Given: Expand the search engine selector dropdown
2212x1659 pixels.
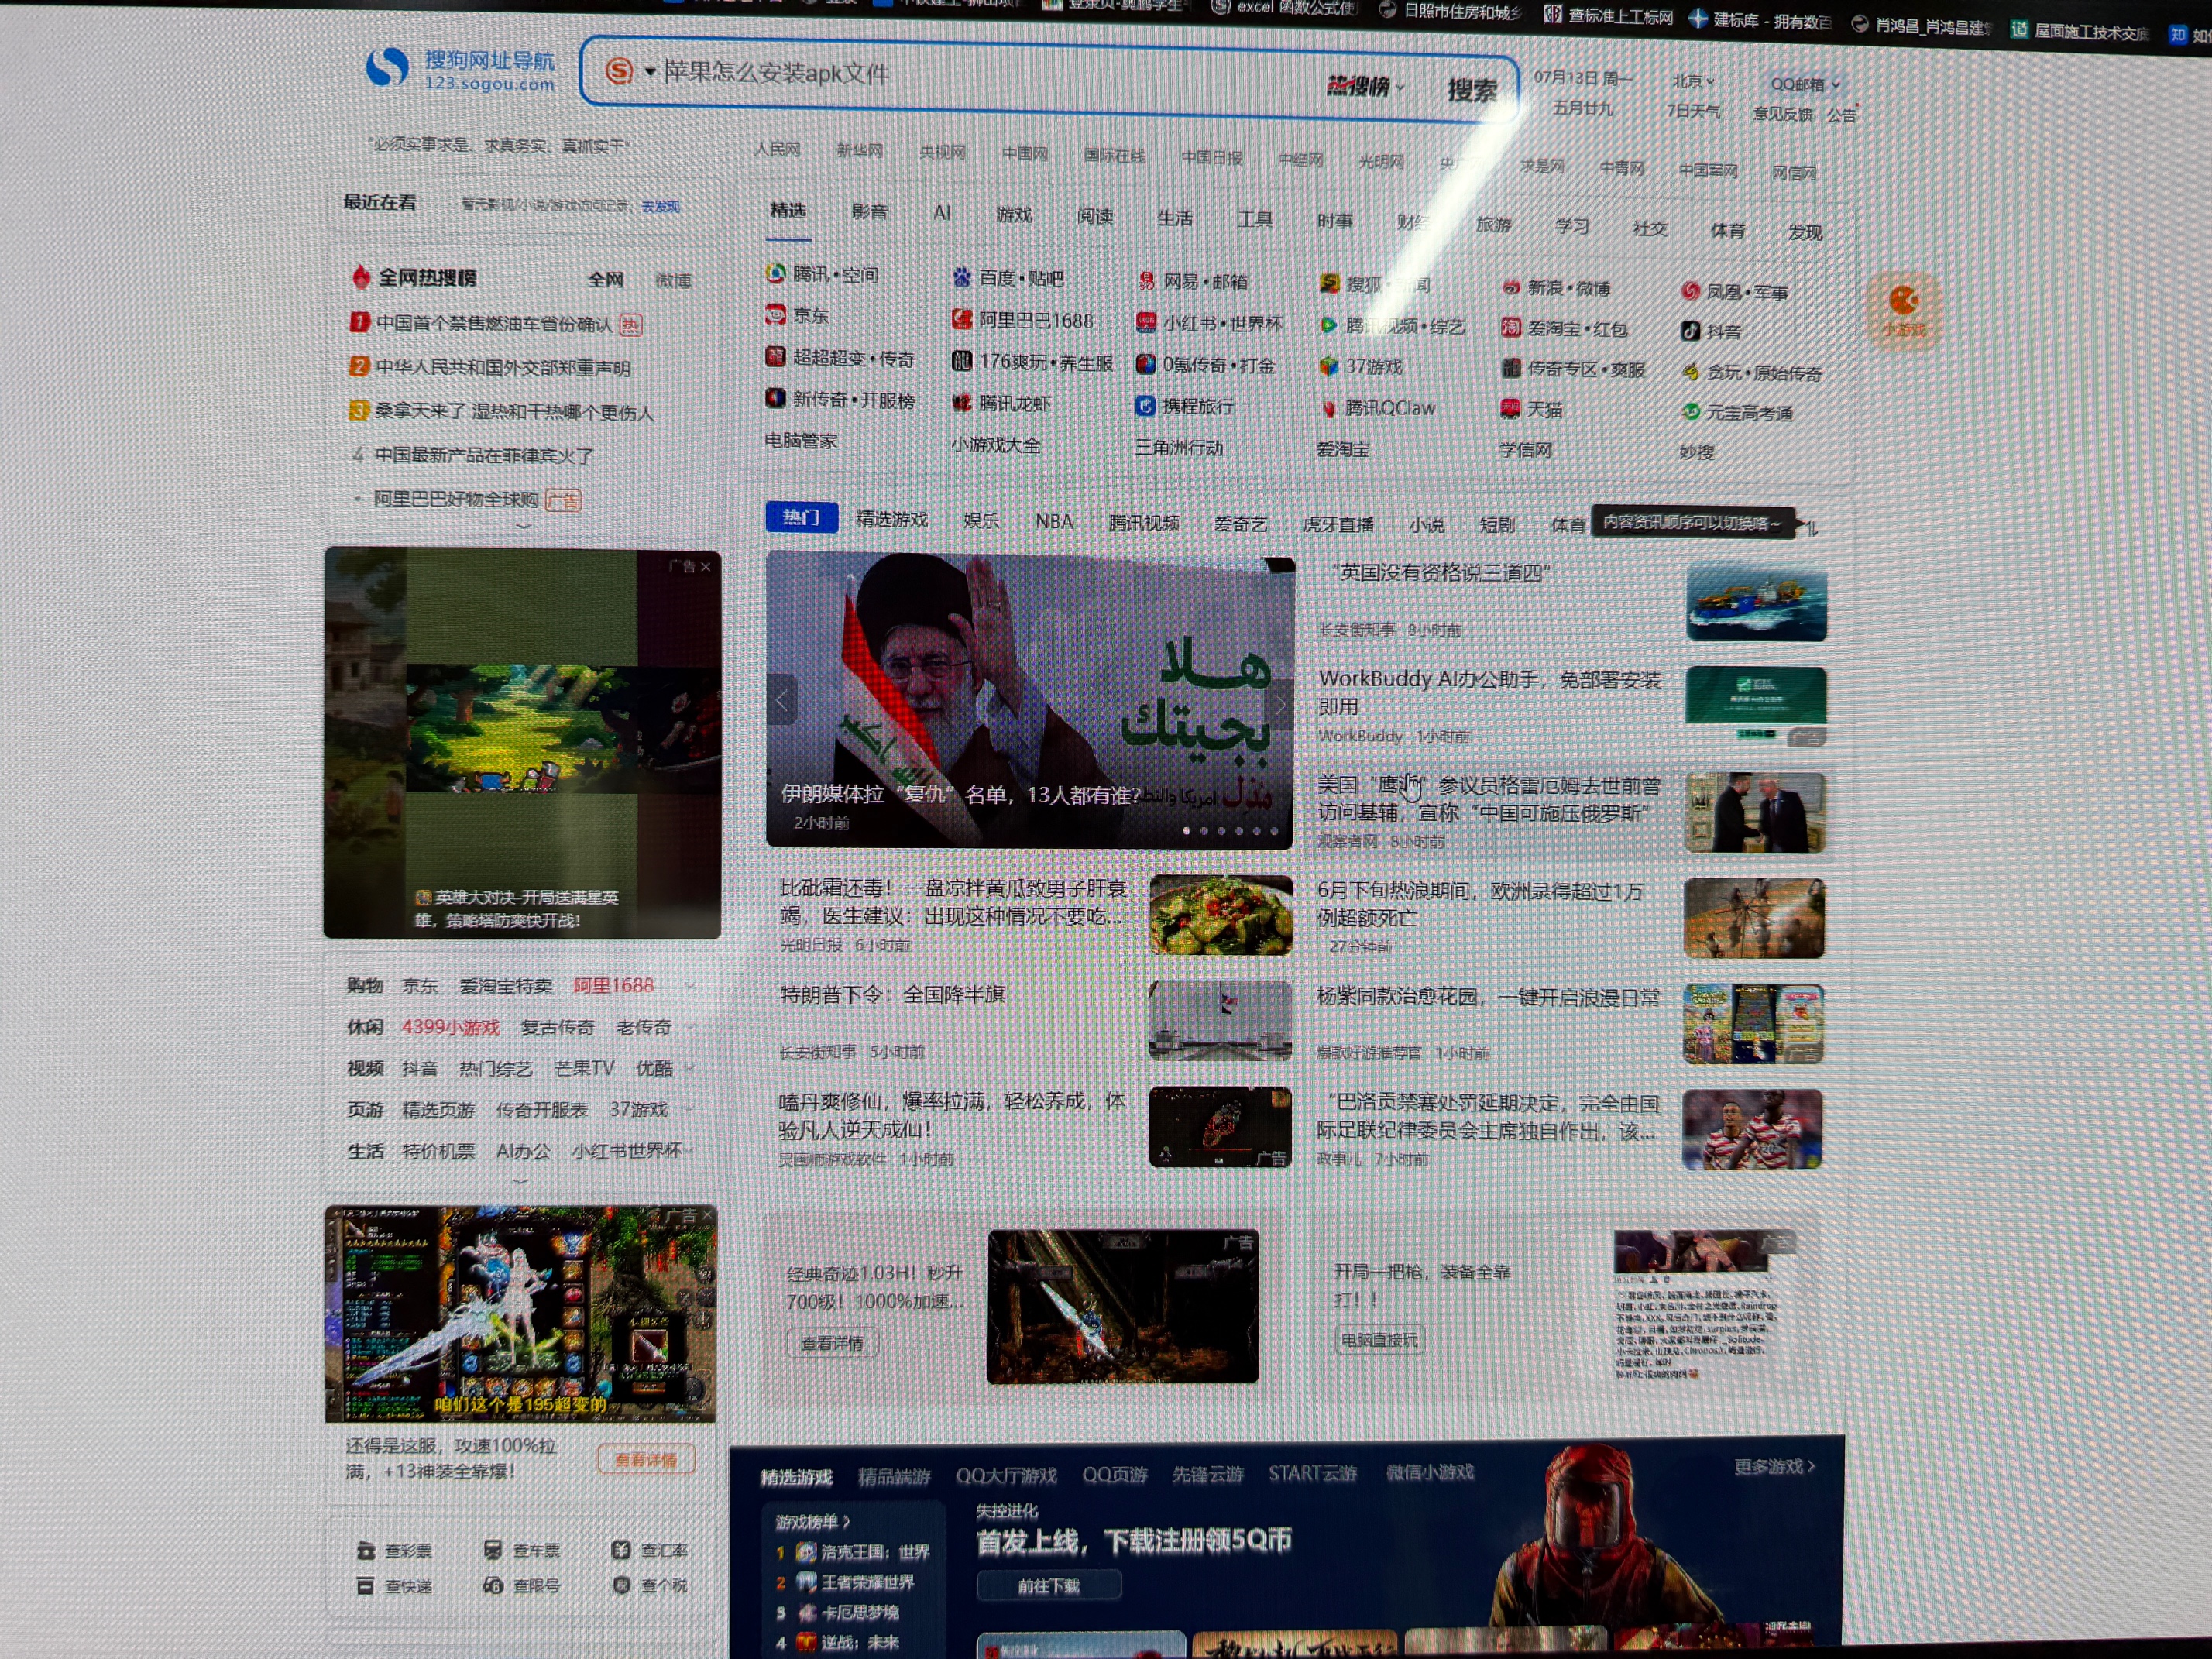Looking at the screenshot, I should click(x=650, y=72).
